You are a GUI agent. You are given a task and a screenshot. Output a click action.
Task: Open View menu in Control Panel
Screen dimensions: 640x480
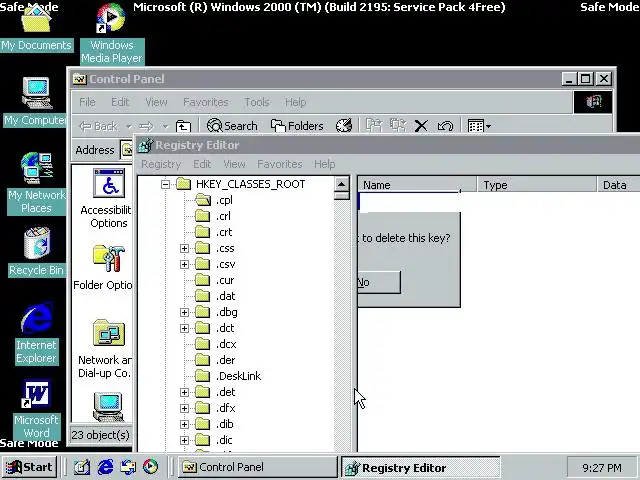156,102
